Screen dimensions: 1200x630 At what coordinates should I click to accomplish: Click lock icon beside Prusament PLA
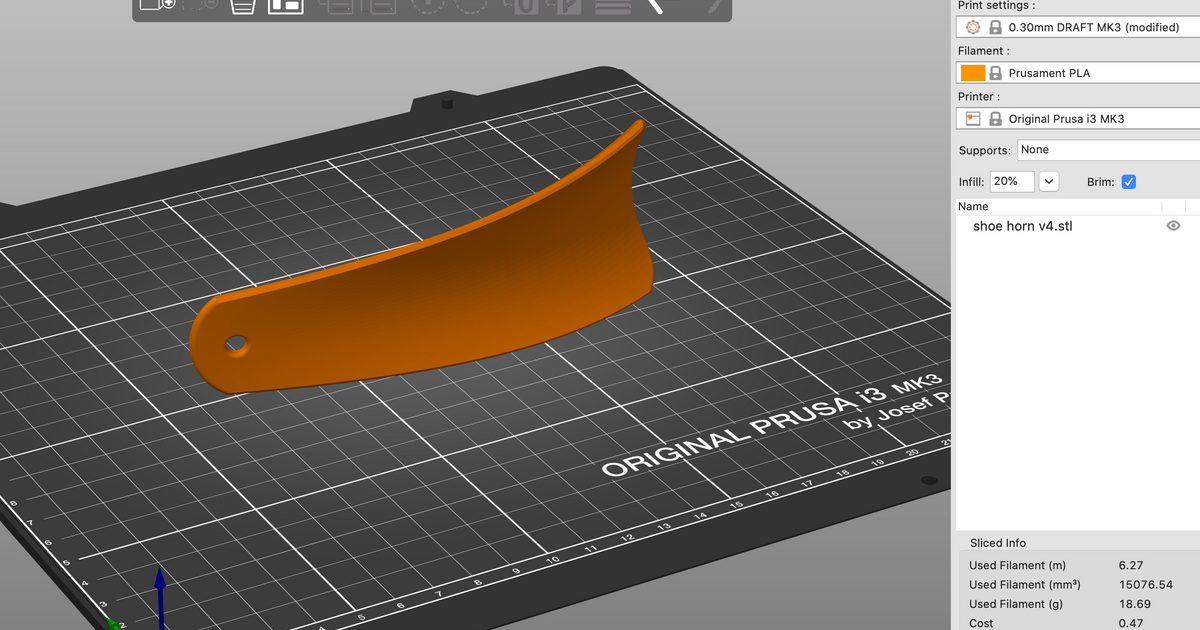995,73
